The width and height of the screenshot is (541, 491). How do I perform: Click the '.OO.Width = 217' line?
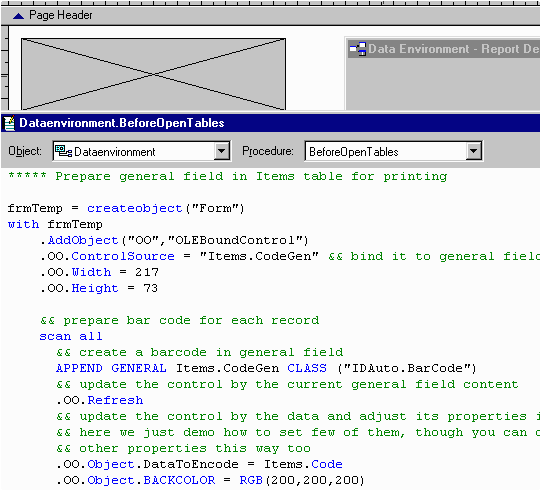point(99,272)
